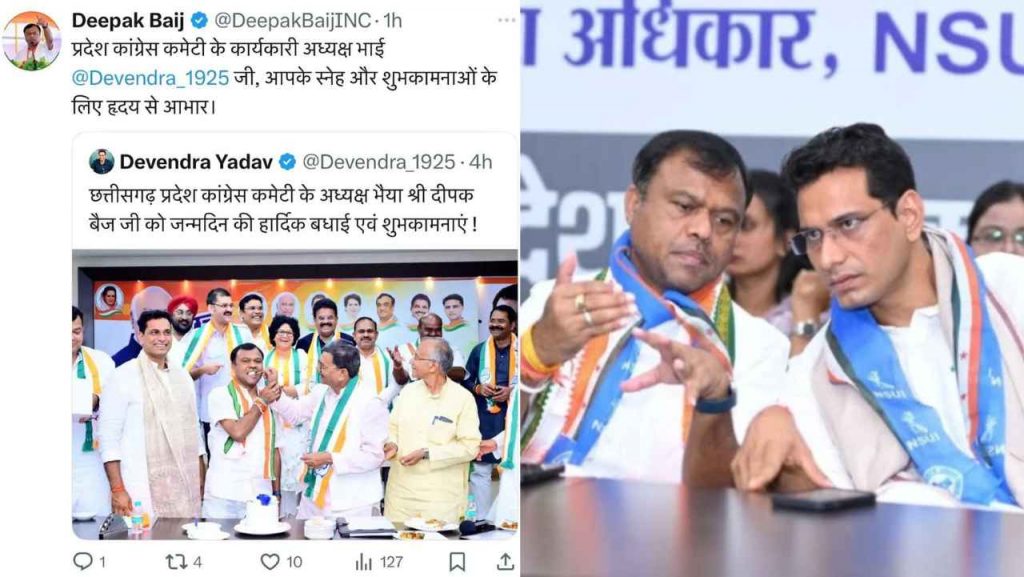The width and height of the screenshot is (1024, 577).
Task: Open Deepak Baij's profile picture
Action: click(x=31, y=40)
